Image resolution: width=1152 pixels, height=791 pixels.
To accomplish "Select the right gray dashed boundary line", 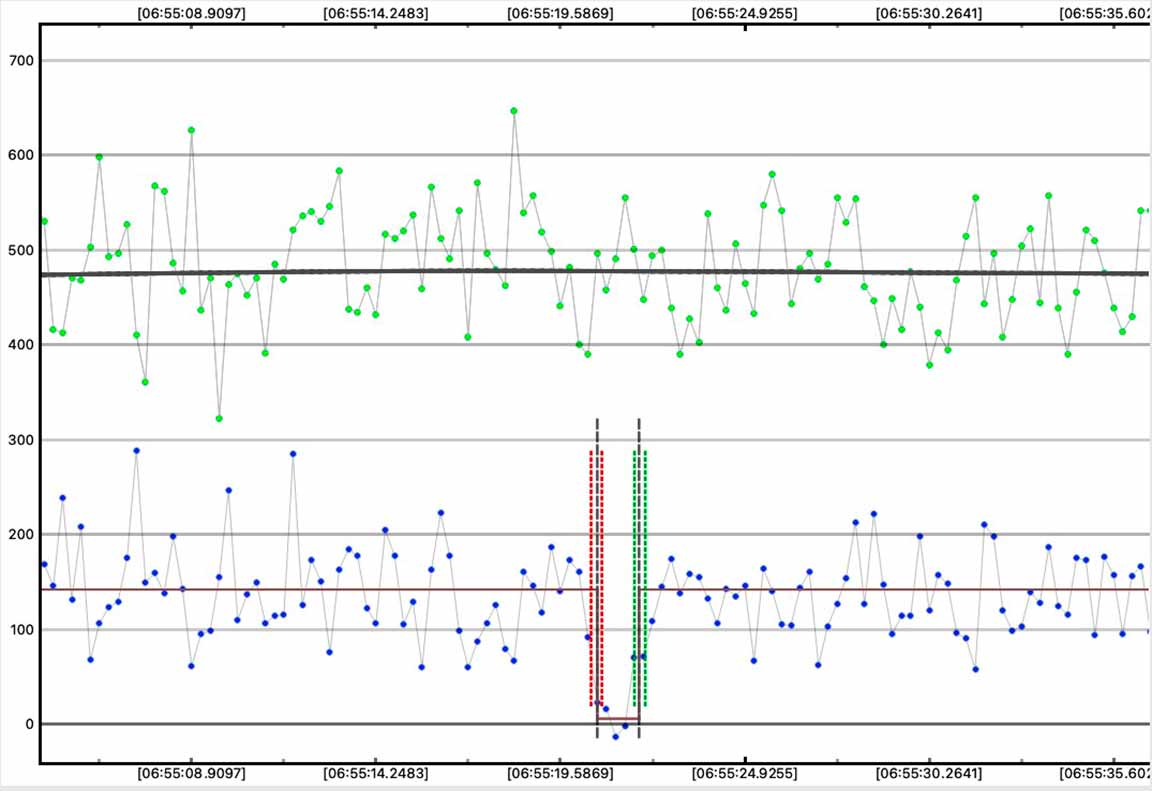I will tap(639, 432).
